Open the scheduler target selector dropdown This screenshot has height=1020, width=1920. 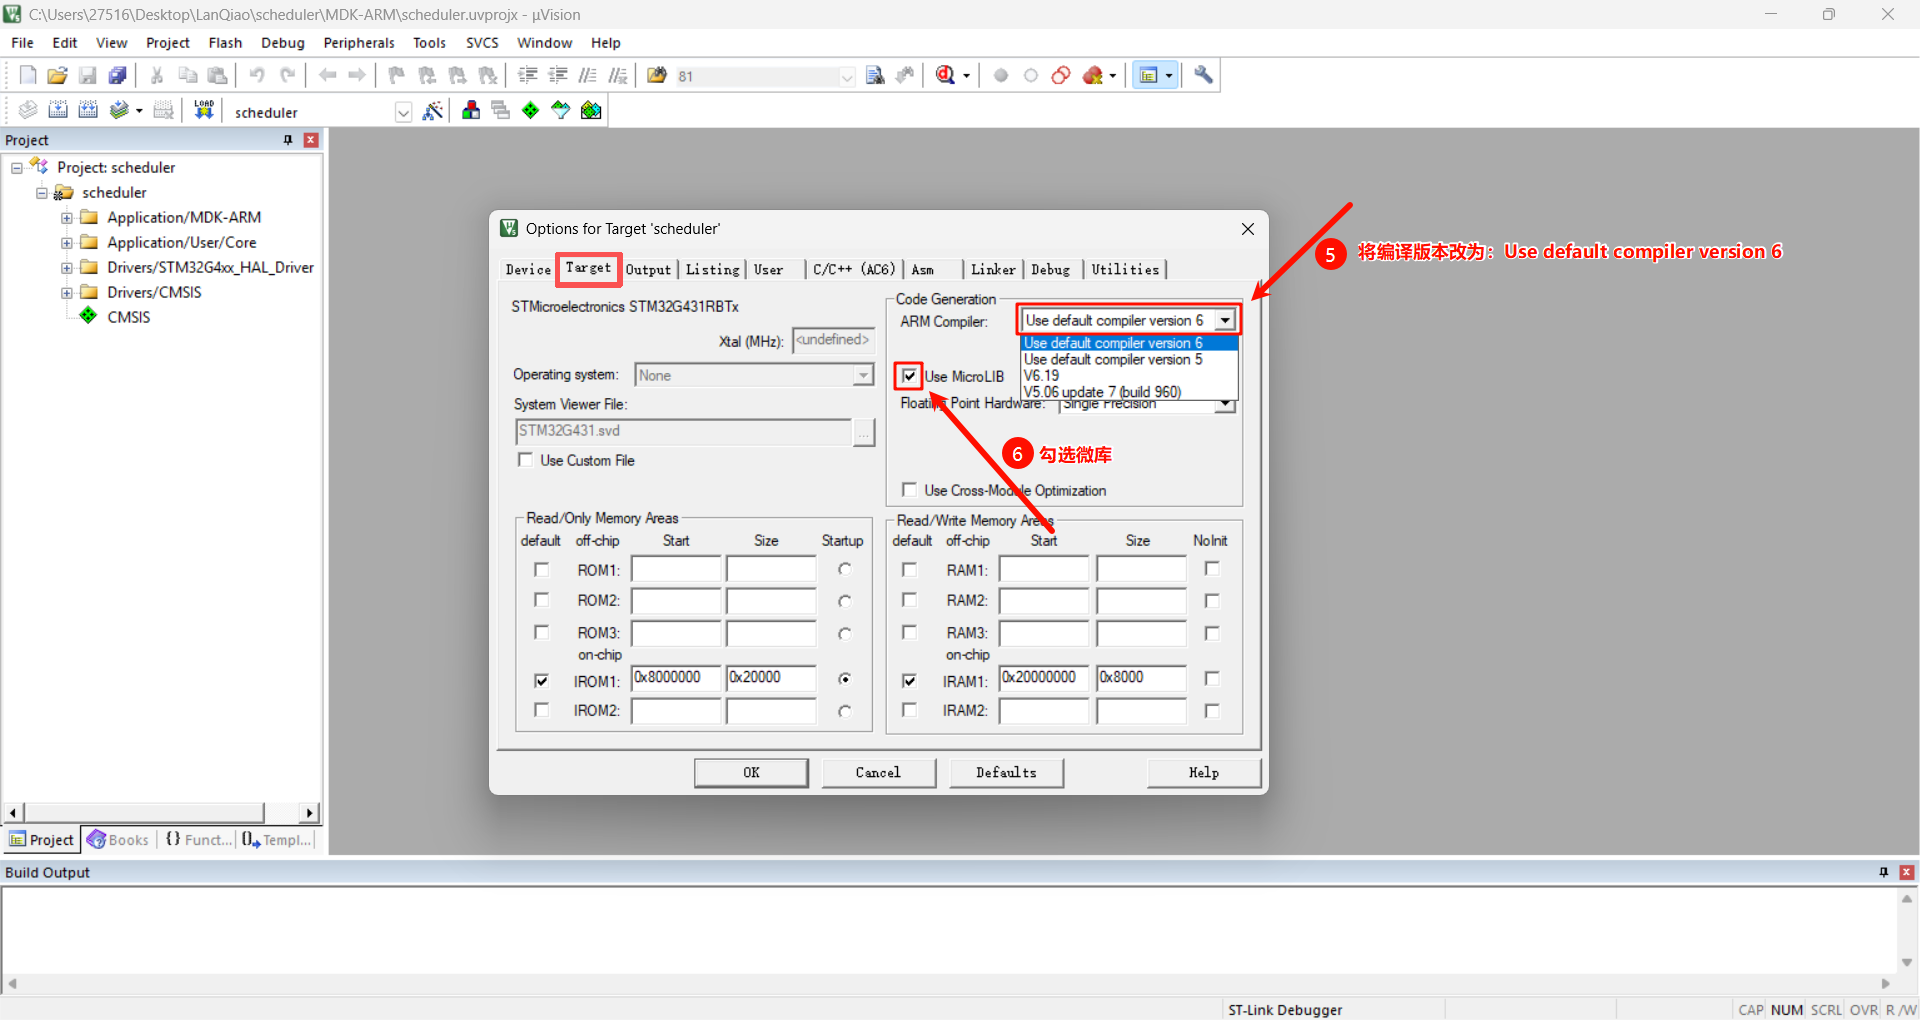[403, 112]
